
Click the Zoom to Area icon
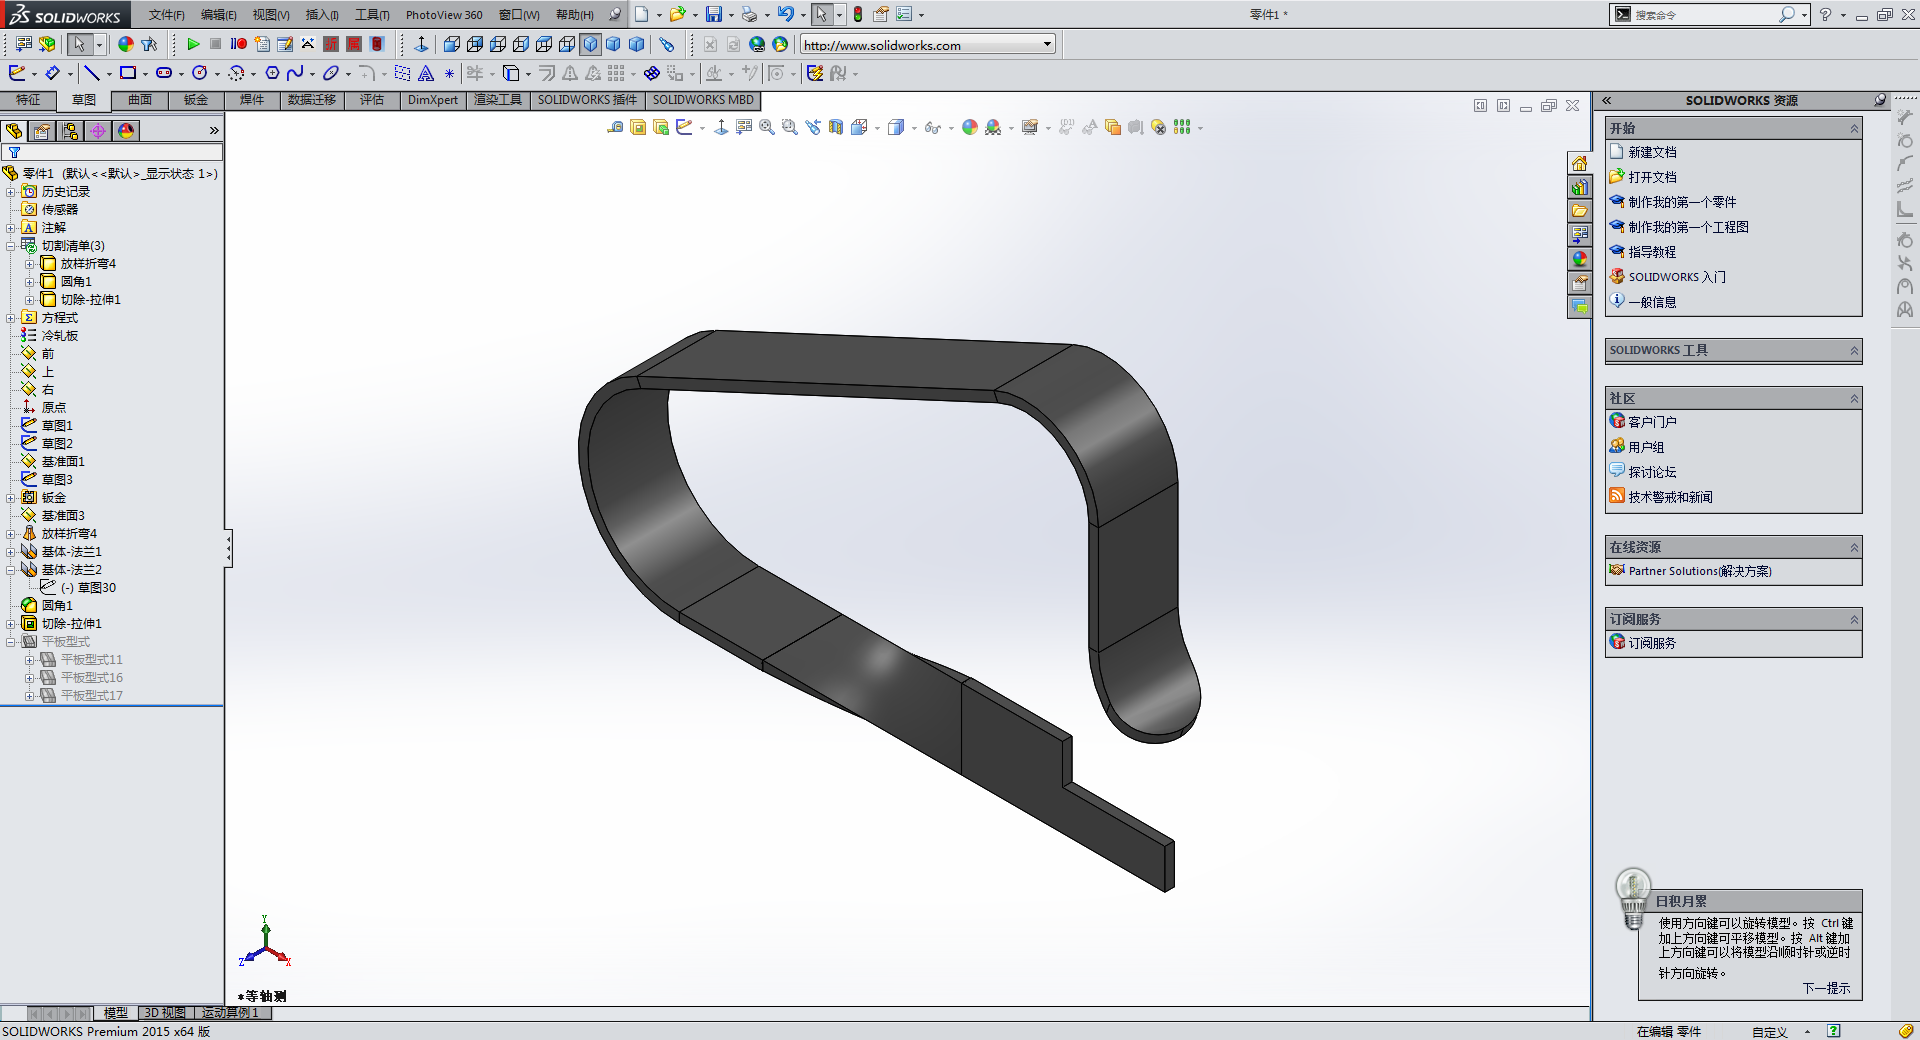(790, 127)
